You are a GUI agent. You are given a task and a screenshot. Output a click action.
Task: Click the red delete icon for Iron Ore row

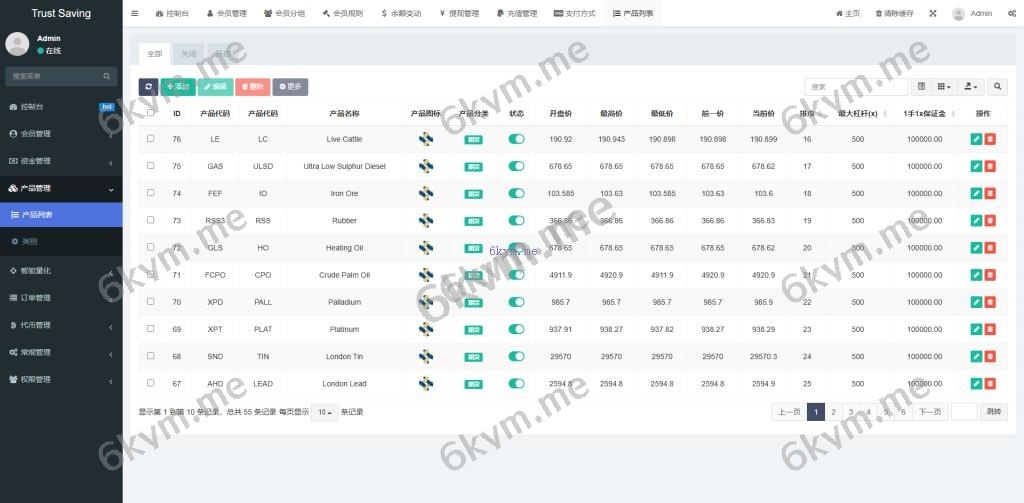(990, 193)
